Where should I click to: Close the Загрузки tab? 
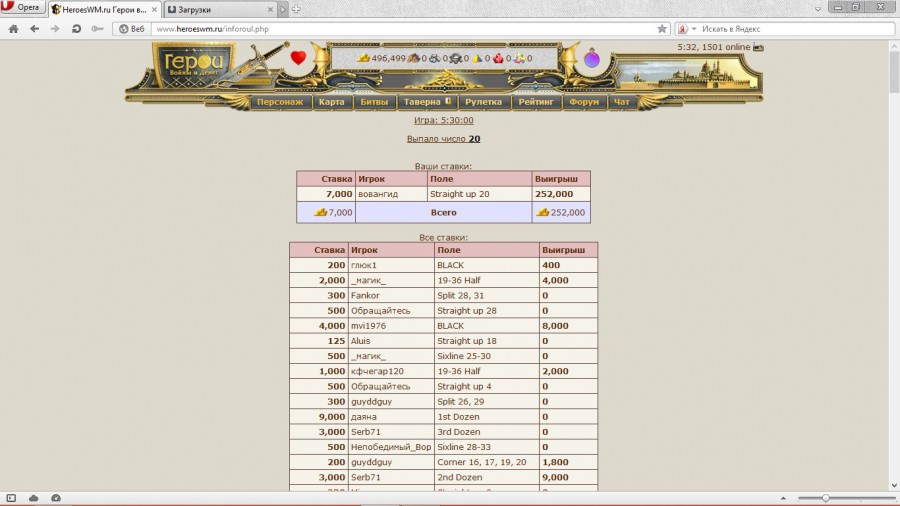click(x=270, y=10)
